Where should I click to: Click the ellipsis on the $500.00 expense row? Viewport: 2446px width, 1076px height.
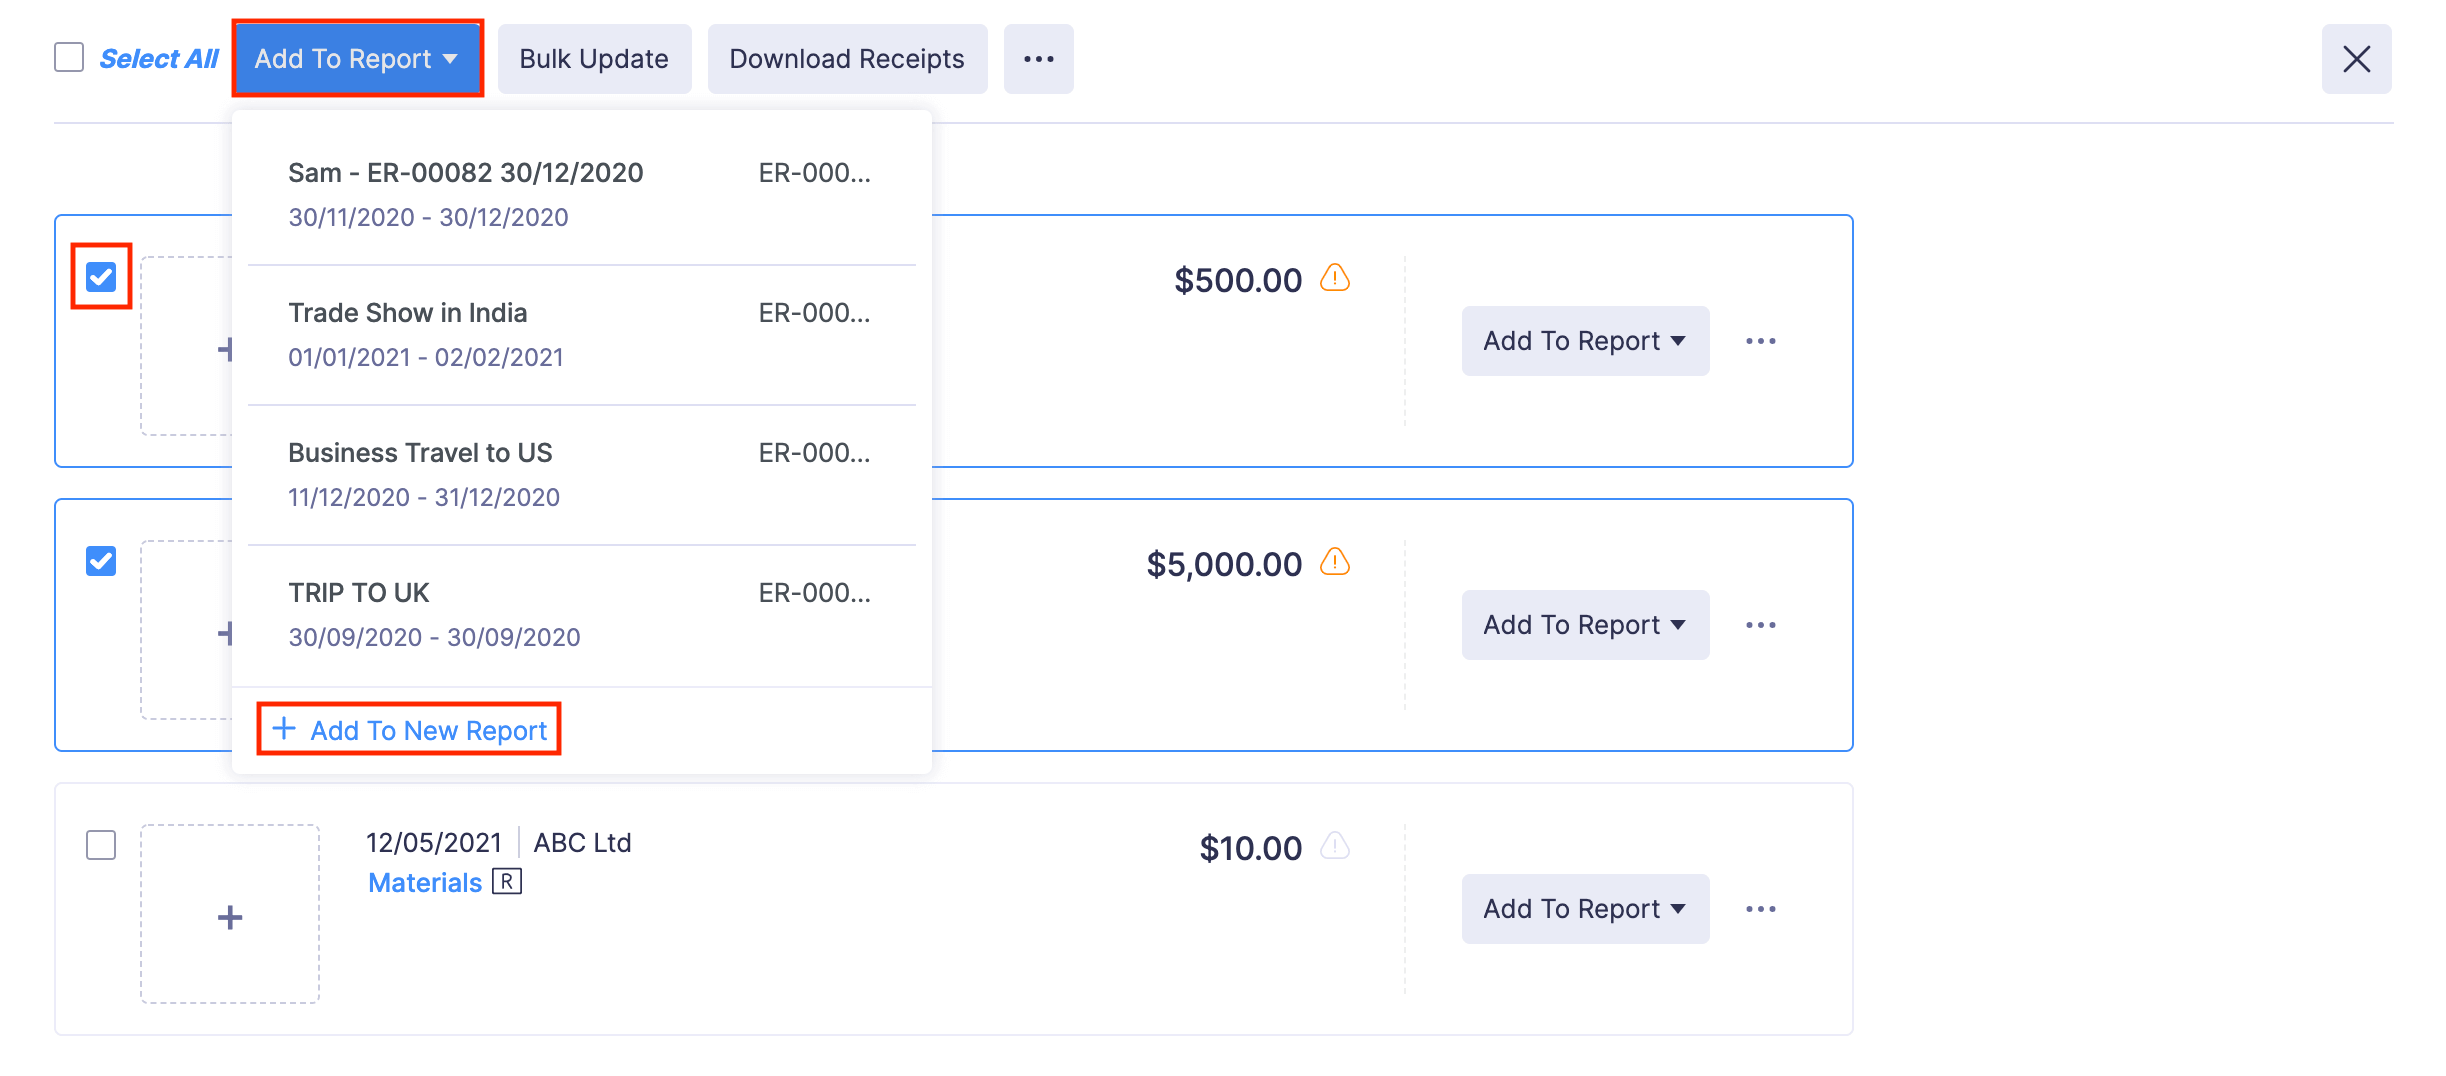pos(1762,341)
